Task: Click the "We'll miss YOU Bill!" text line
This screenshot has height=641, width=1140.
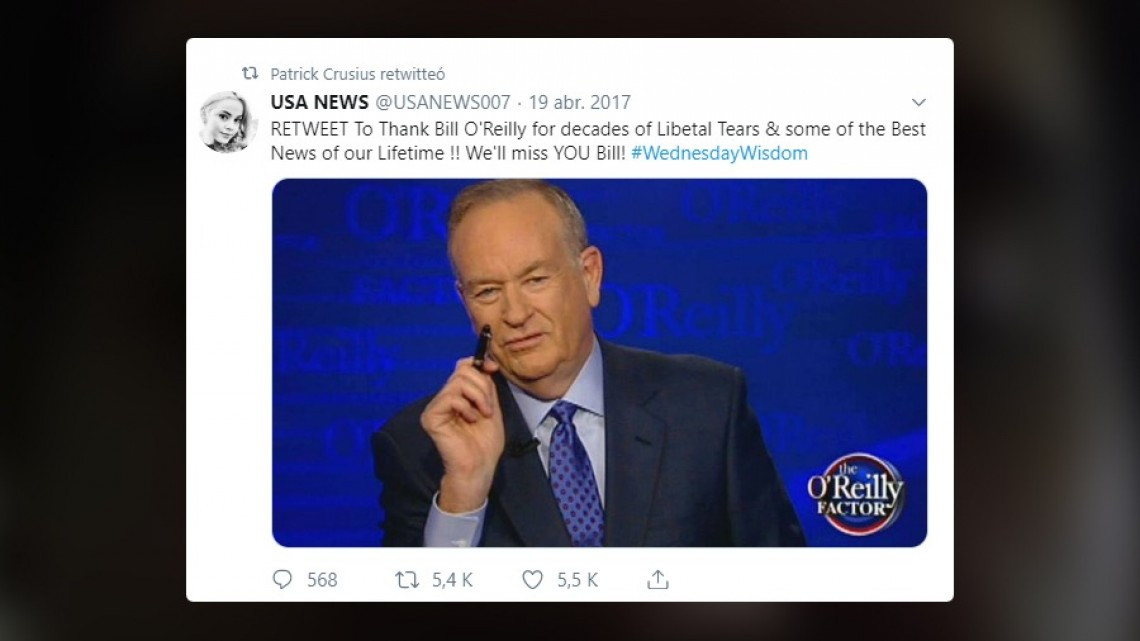Action: click(545, 153)
